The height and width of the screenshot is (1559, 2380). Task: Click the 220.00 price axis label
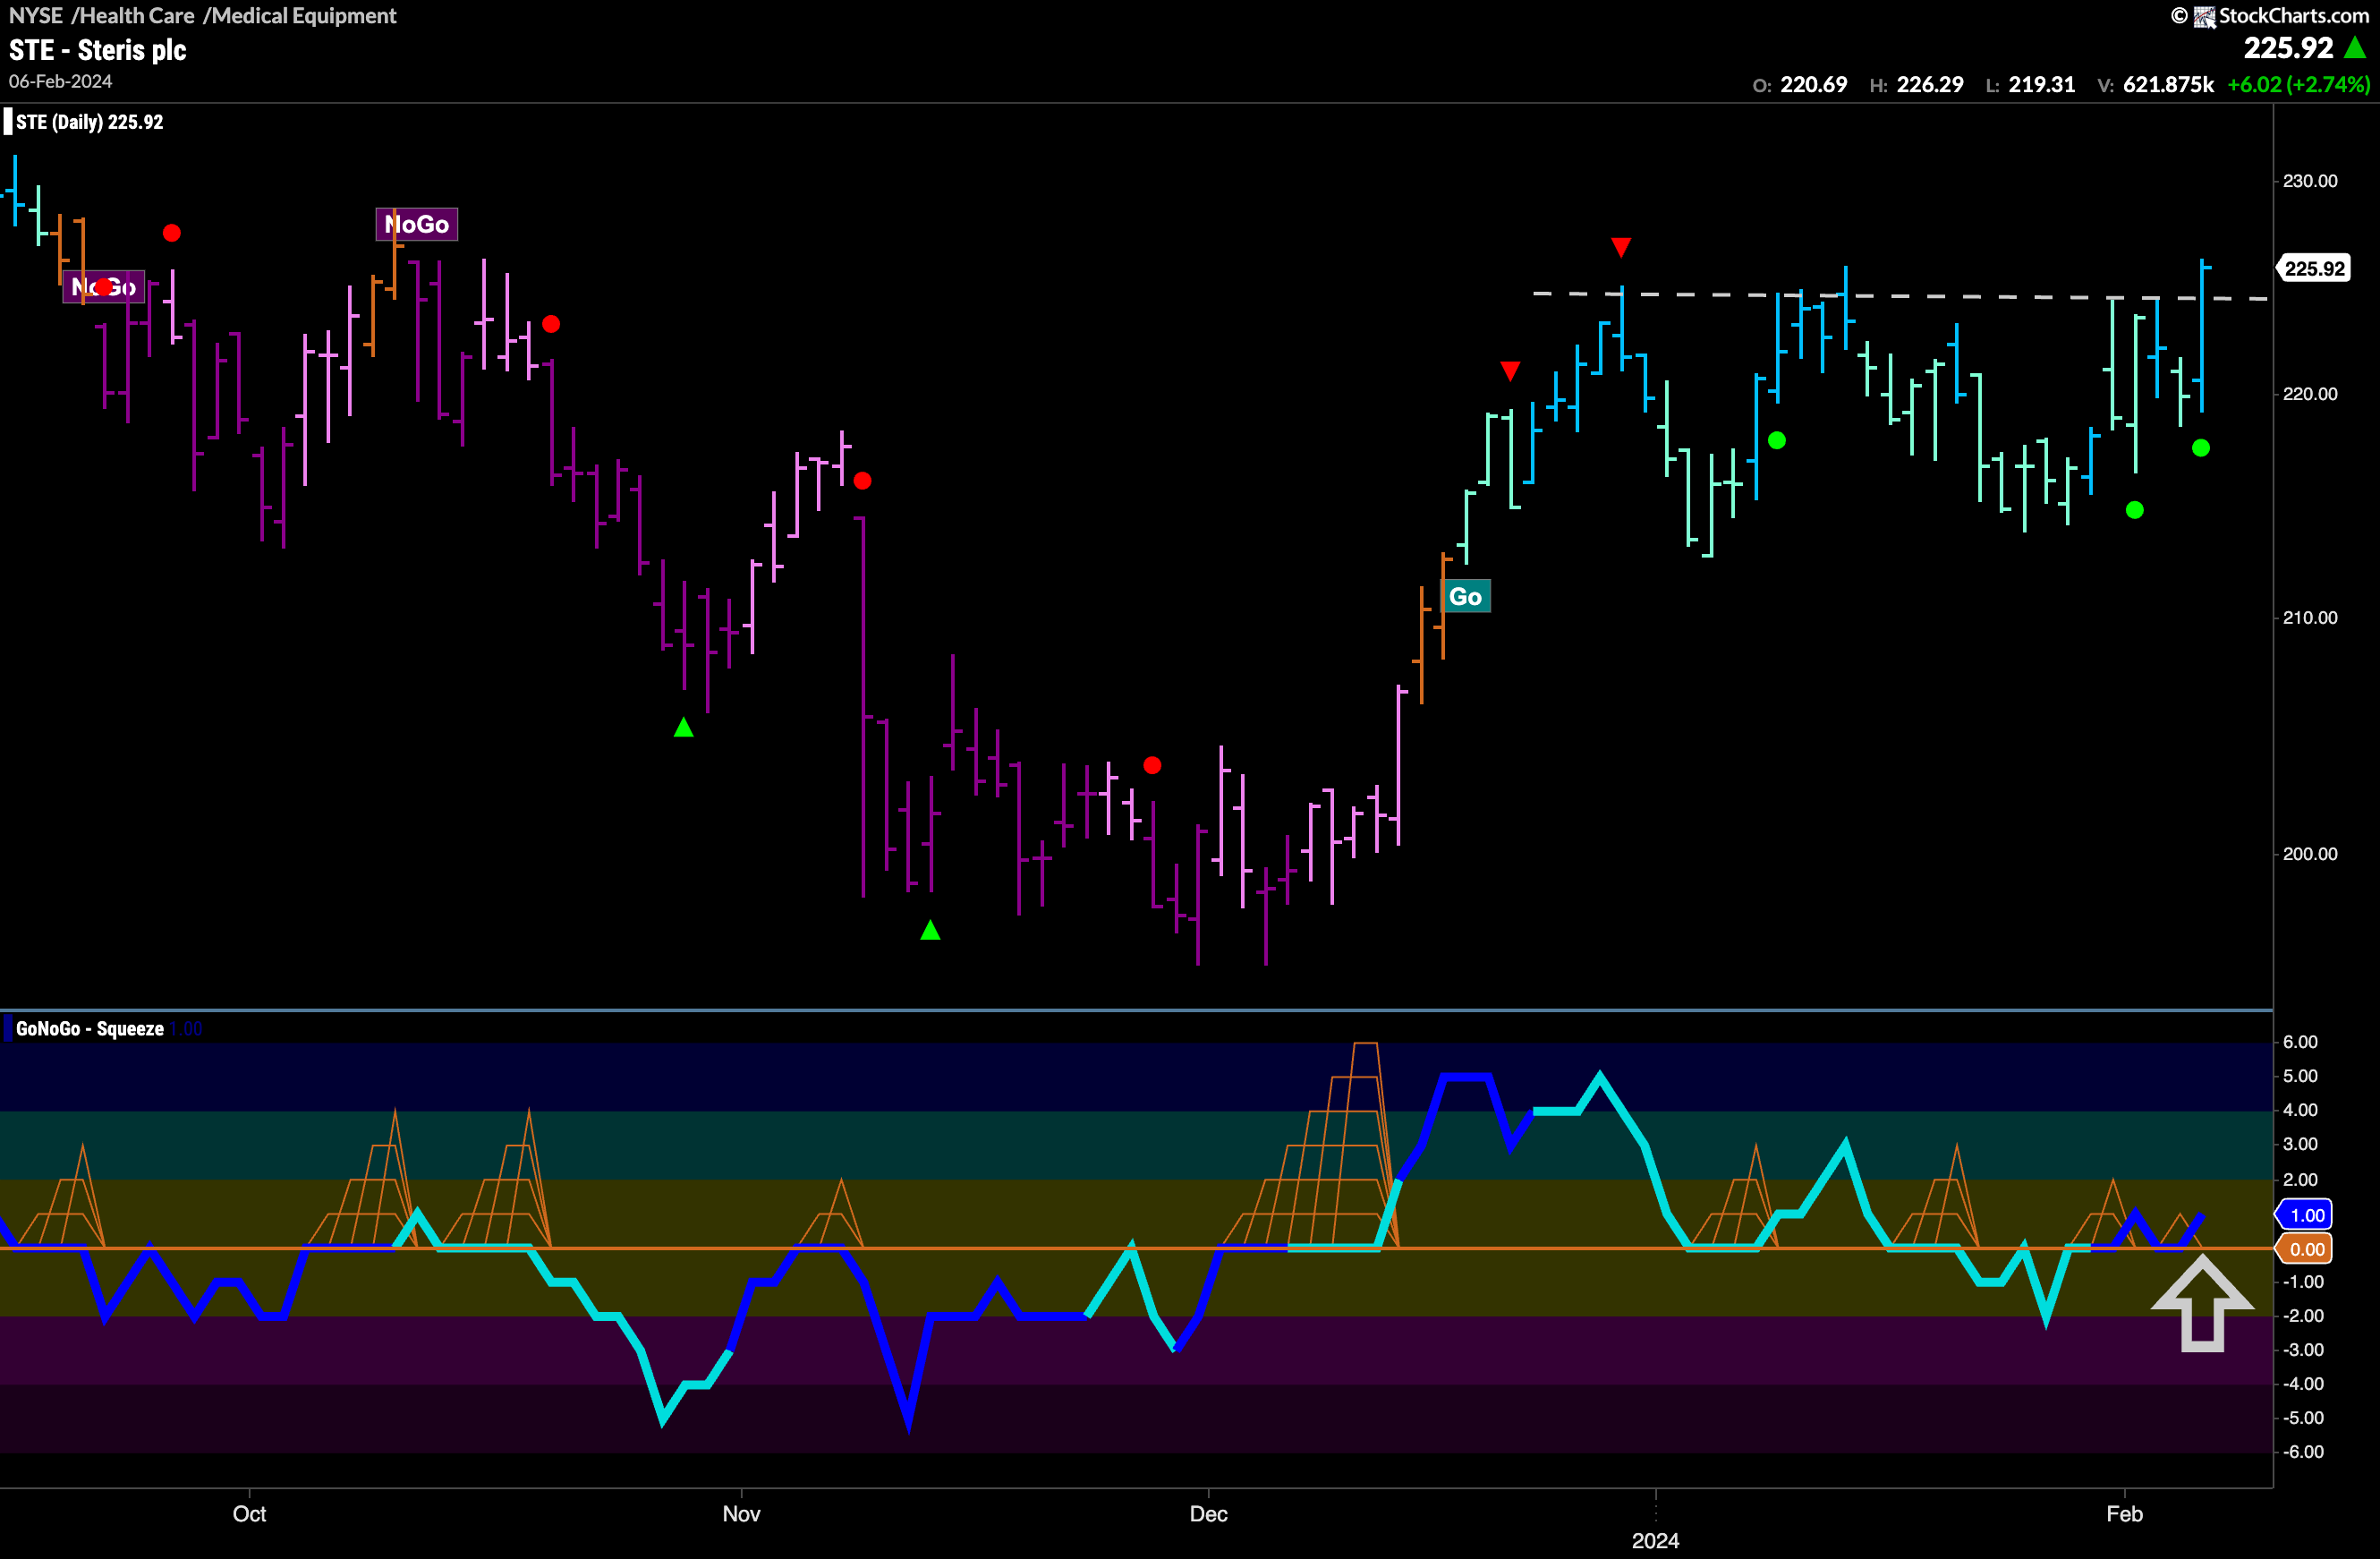click(x=2310, y=394)
